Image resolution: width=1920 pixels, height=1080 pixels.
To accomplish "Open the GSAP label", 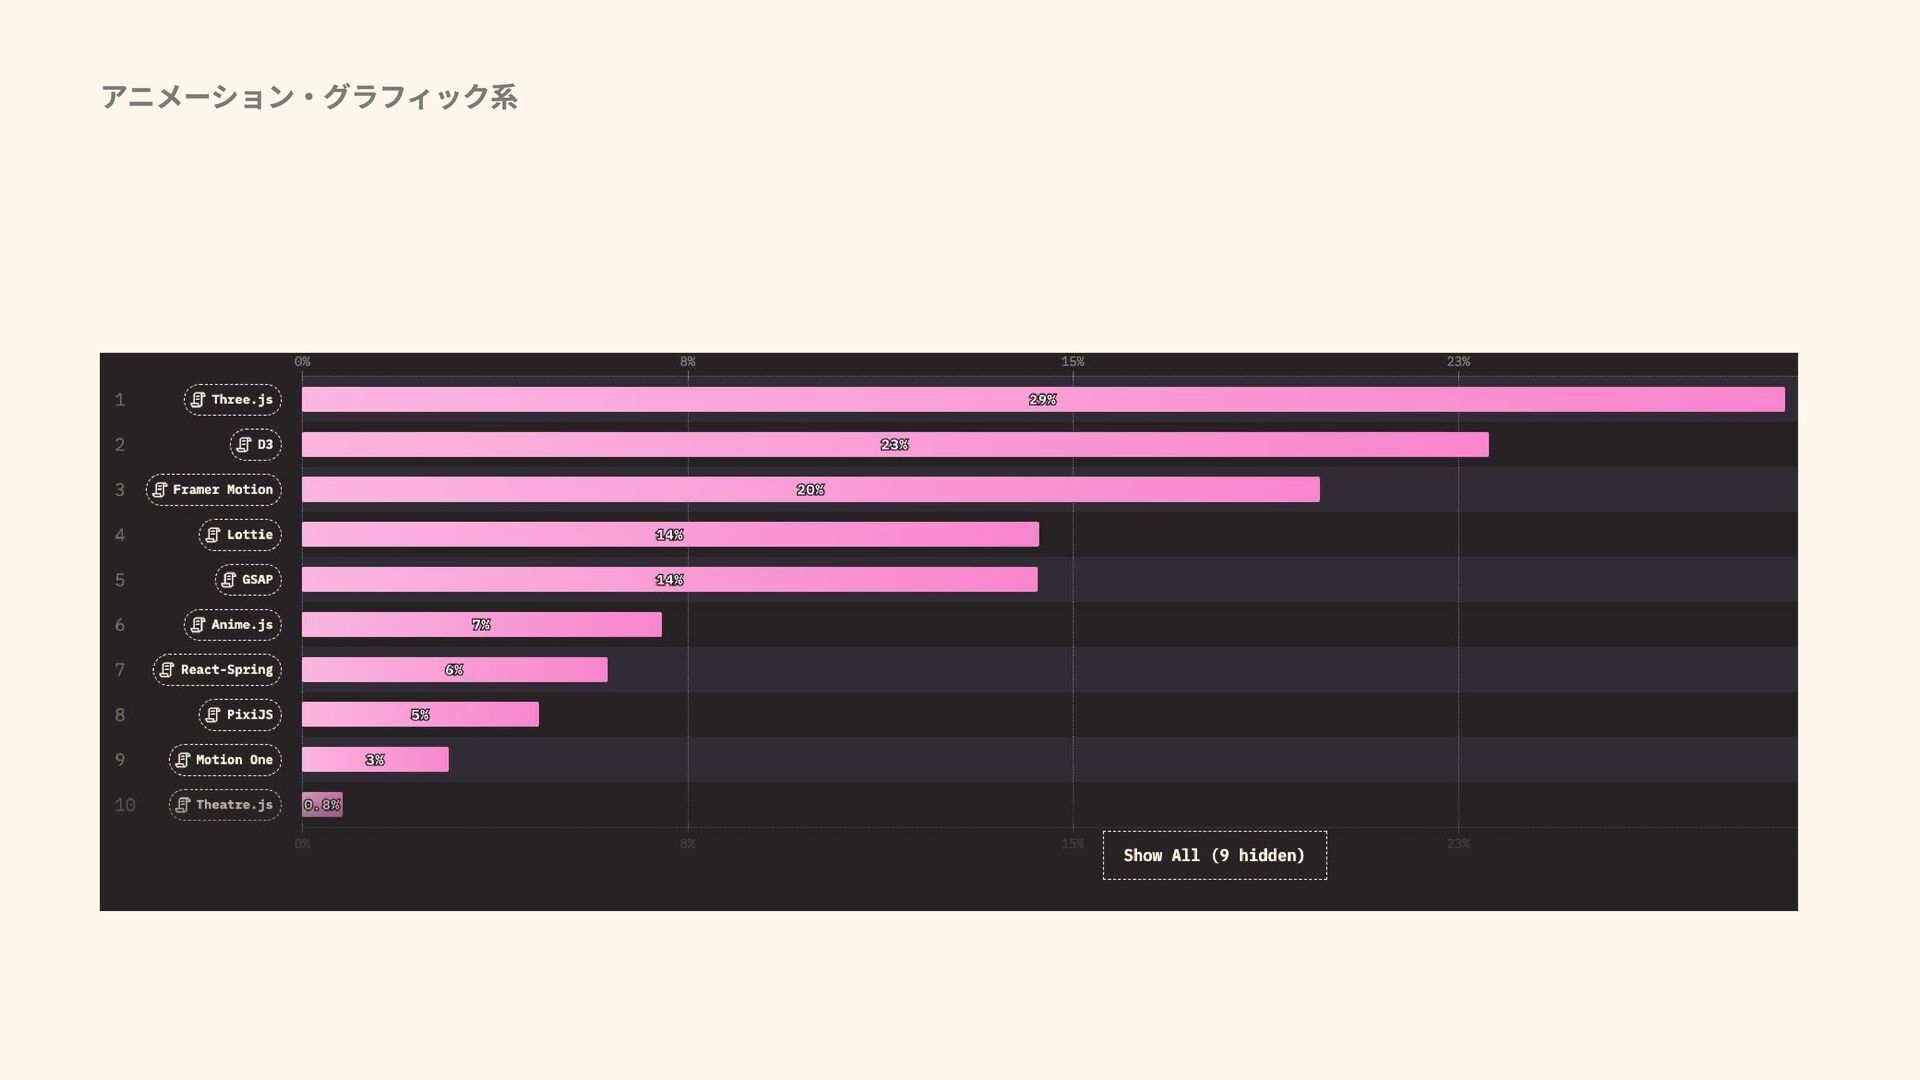I will point(248,580).
